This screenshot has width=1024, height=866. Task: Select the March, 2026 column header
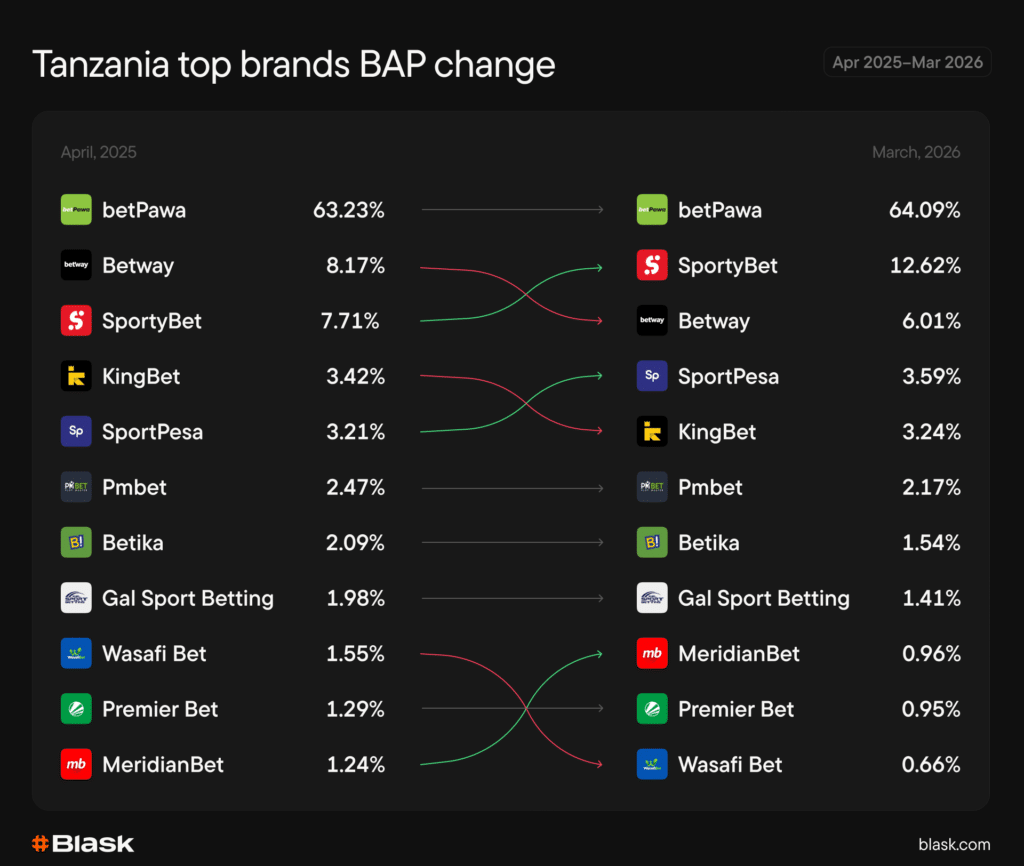click(915, 153)
